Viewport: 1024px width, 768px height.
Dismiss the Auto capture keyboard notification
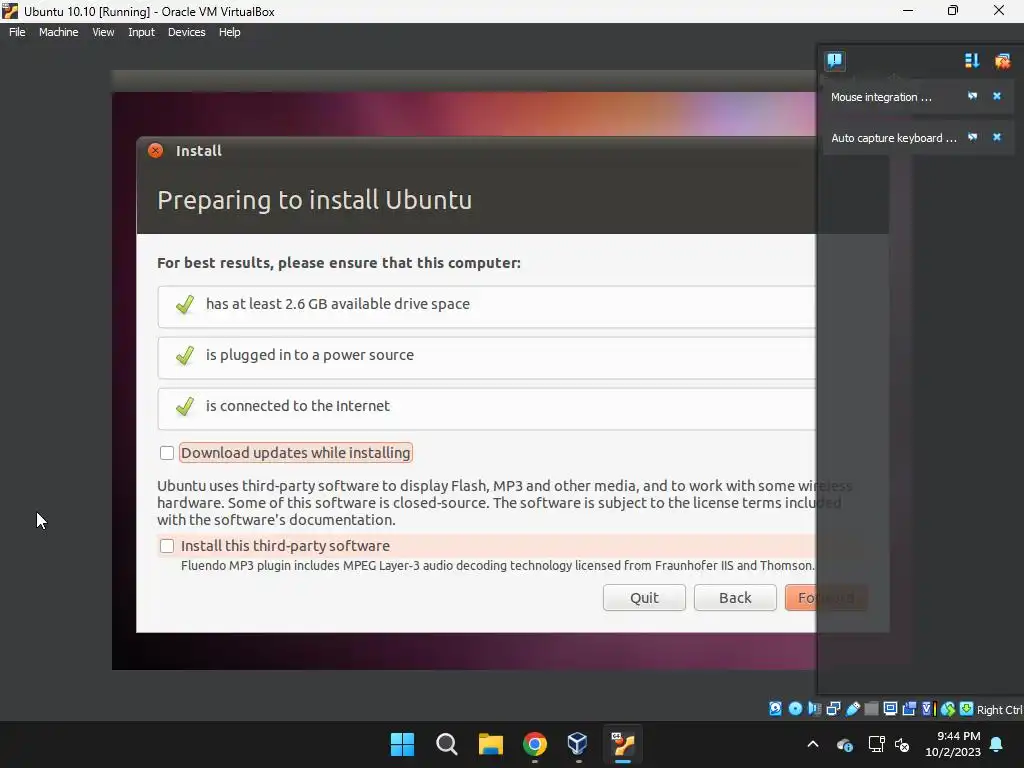point(997,137)
